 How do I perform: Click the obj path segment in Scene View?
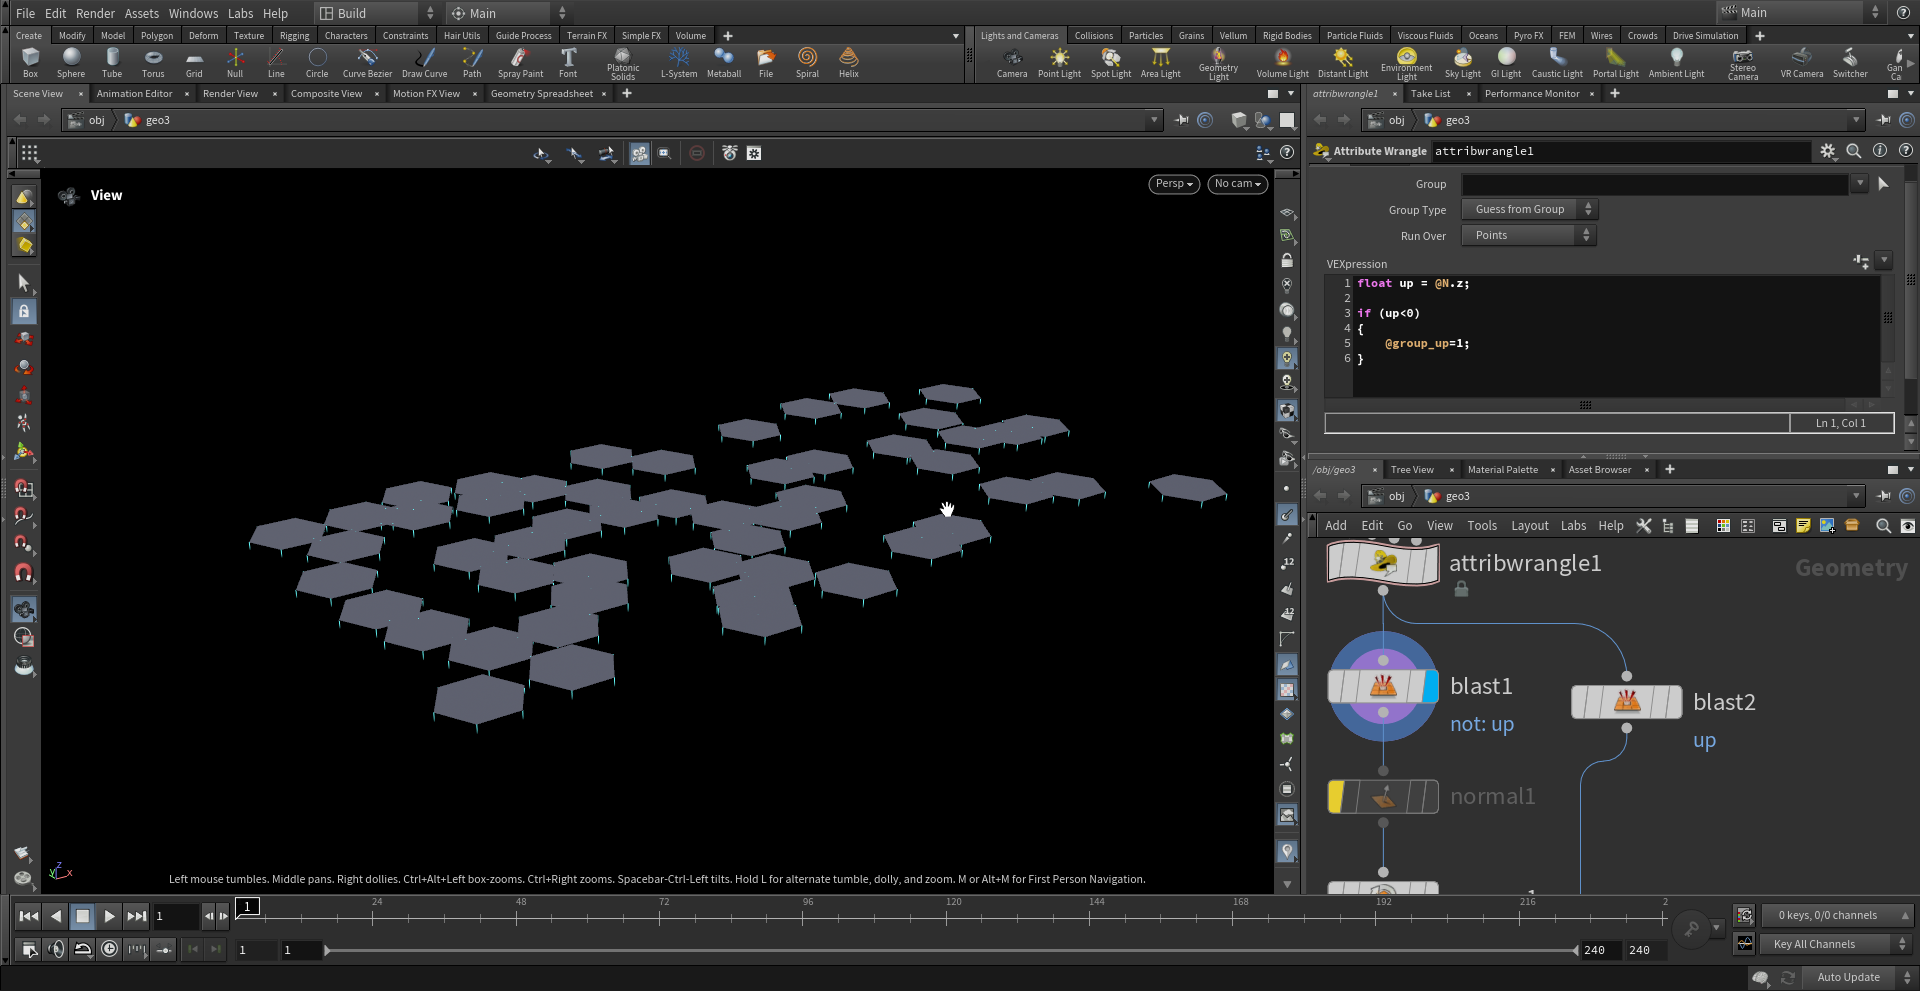click(x=96, y=120)
